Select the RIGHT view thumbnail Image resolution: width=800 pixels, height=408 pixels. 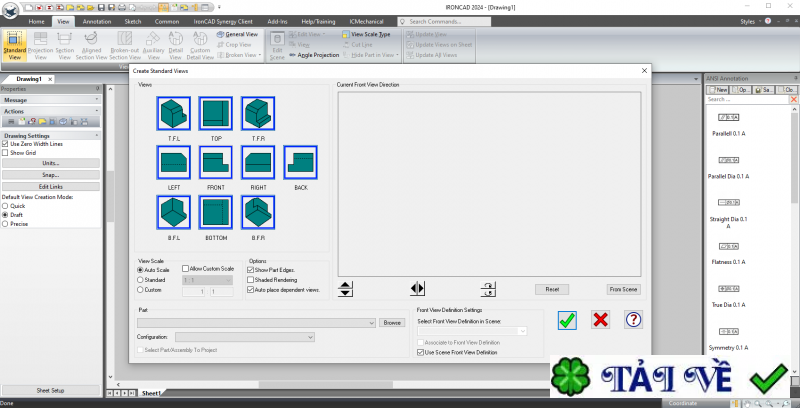pyautogui.click(x=258, y=162)
